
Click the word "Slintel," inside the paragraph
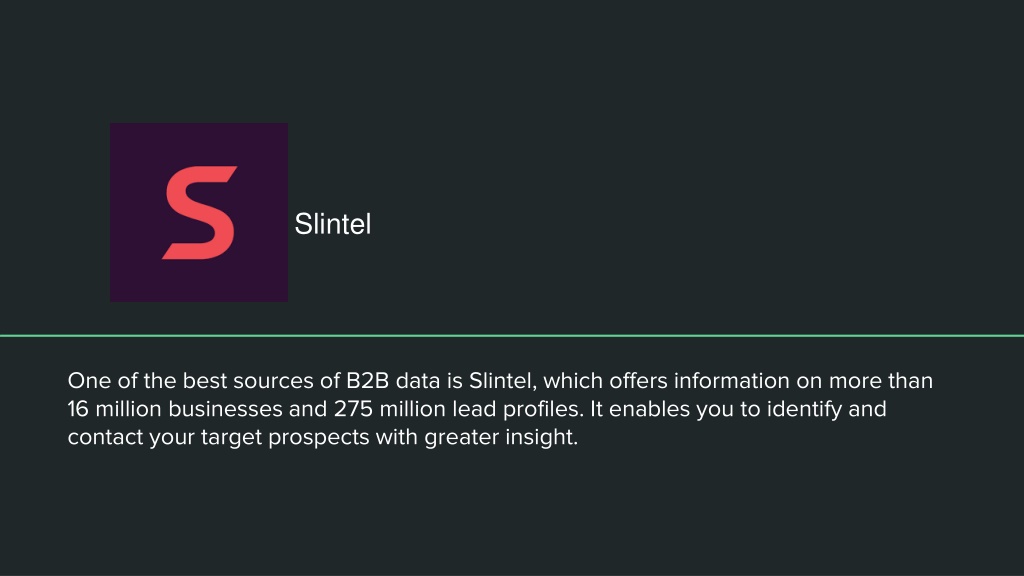point(503,380)
